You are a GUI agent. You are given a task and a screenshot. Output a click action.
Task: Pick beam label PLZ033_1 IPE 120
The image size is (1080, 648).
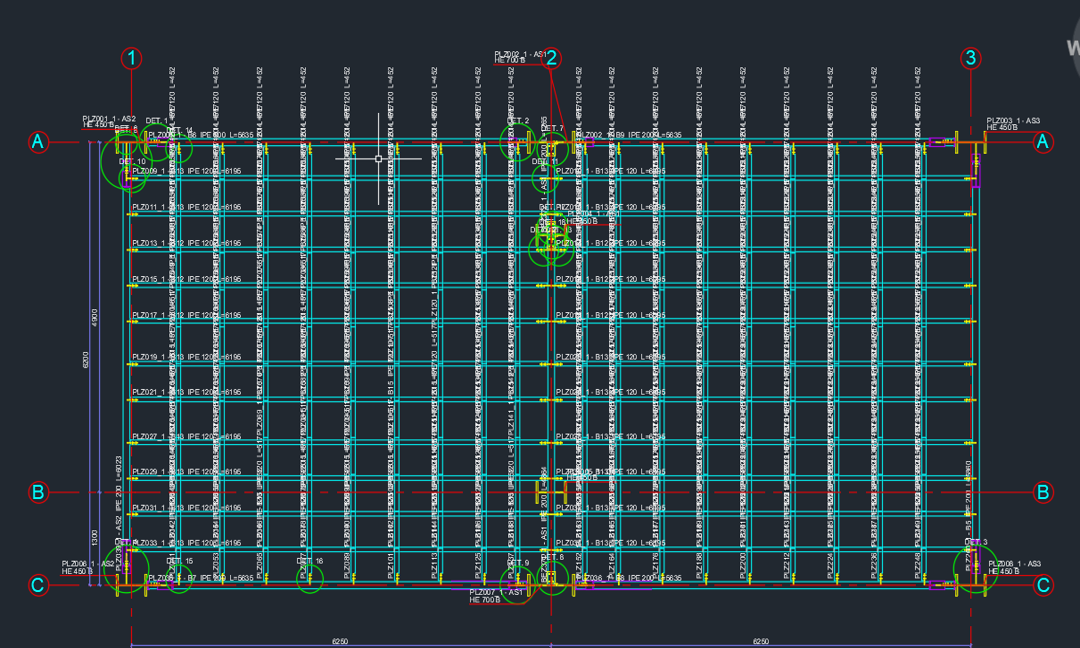pos(187,543)
